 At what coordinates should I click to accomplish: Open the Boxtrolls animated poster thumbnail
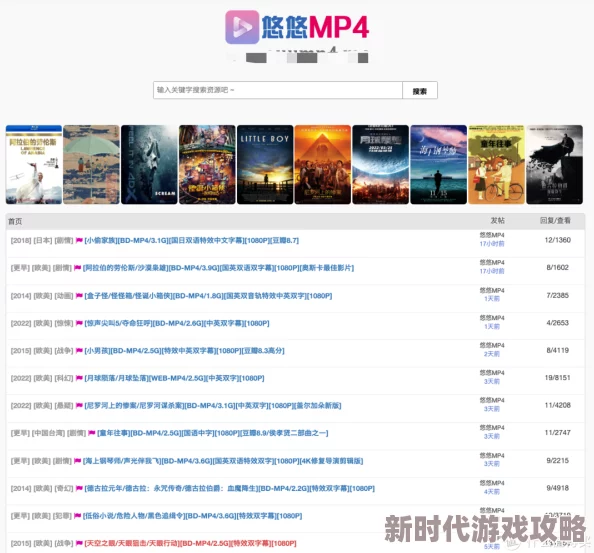pyautogui.click(x=207, y=164)
